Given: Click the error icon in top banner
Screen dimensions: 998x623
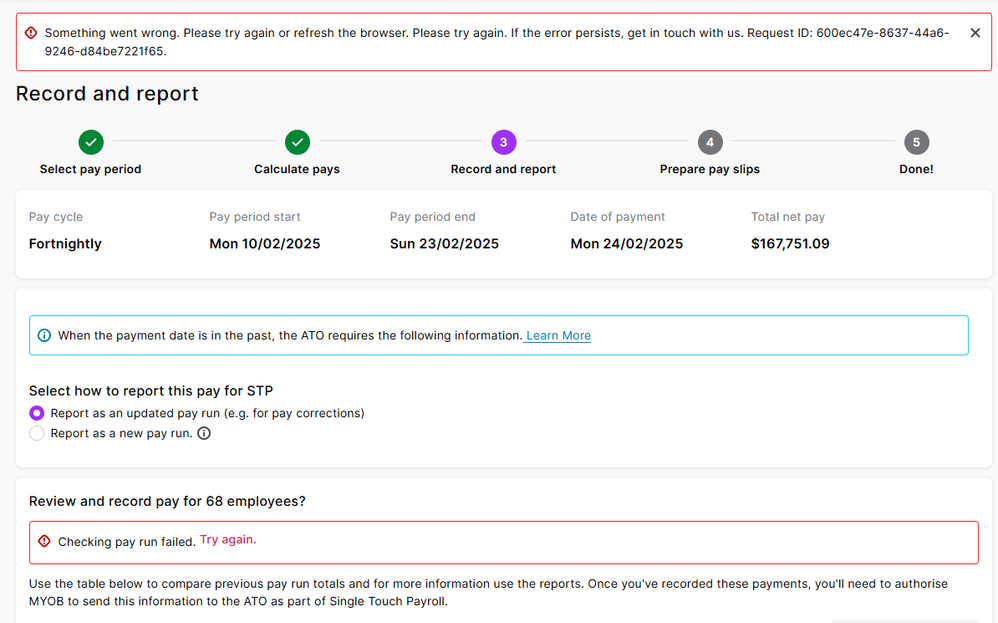Looking at the screenshot, I should [31, 33].
